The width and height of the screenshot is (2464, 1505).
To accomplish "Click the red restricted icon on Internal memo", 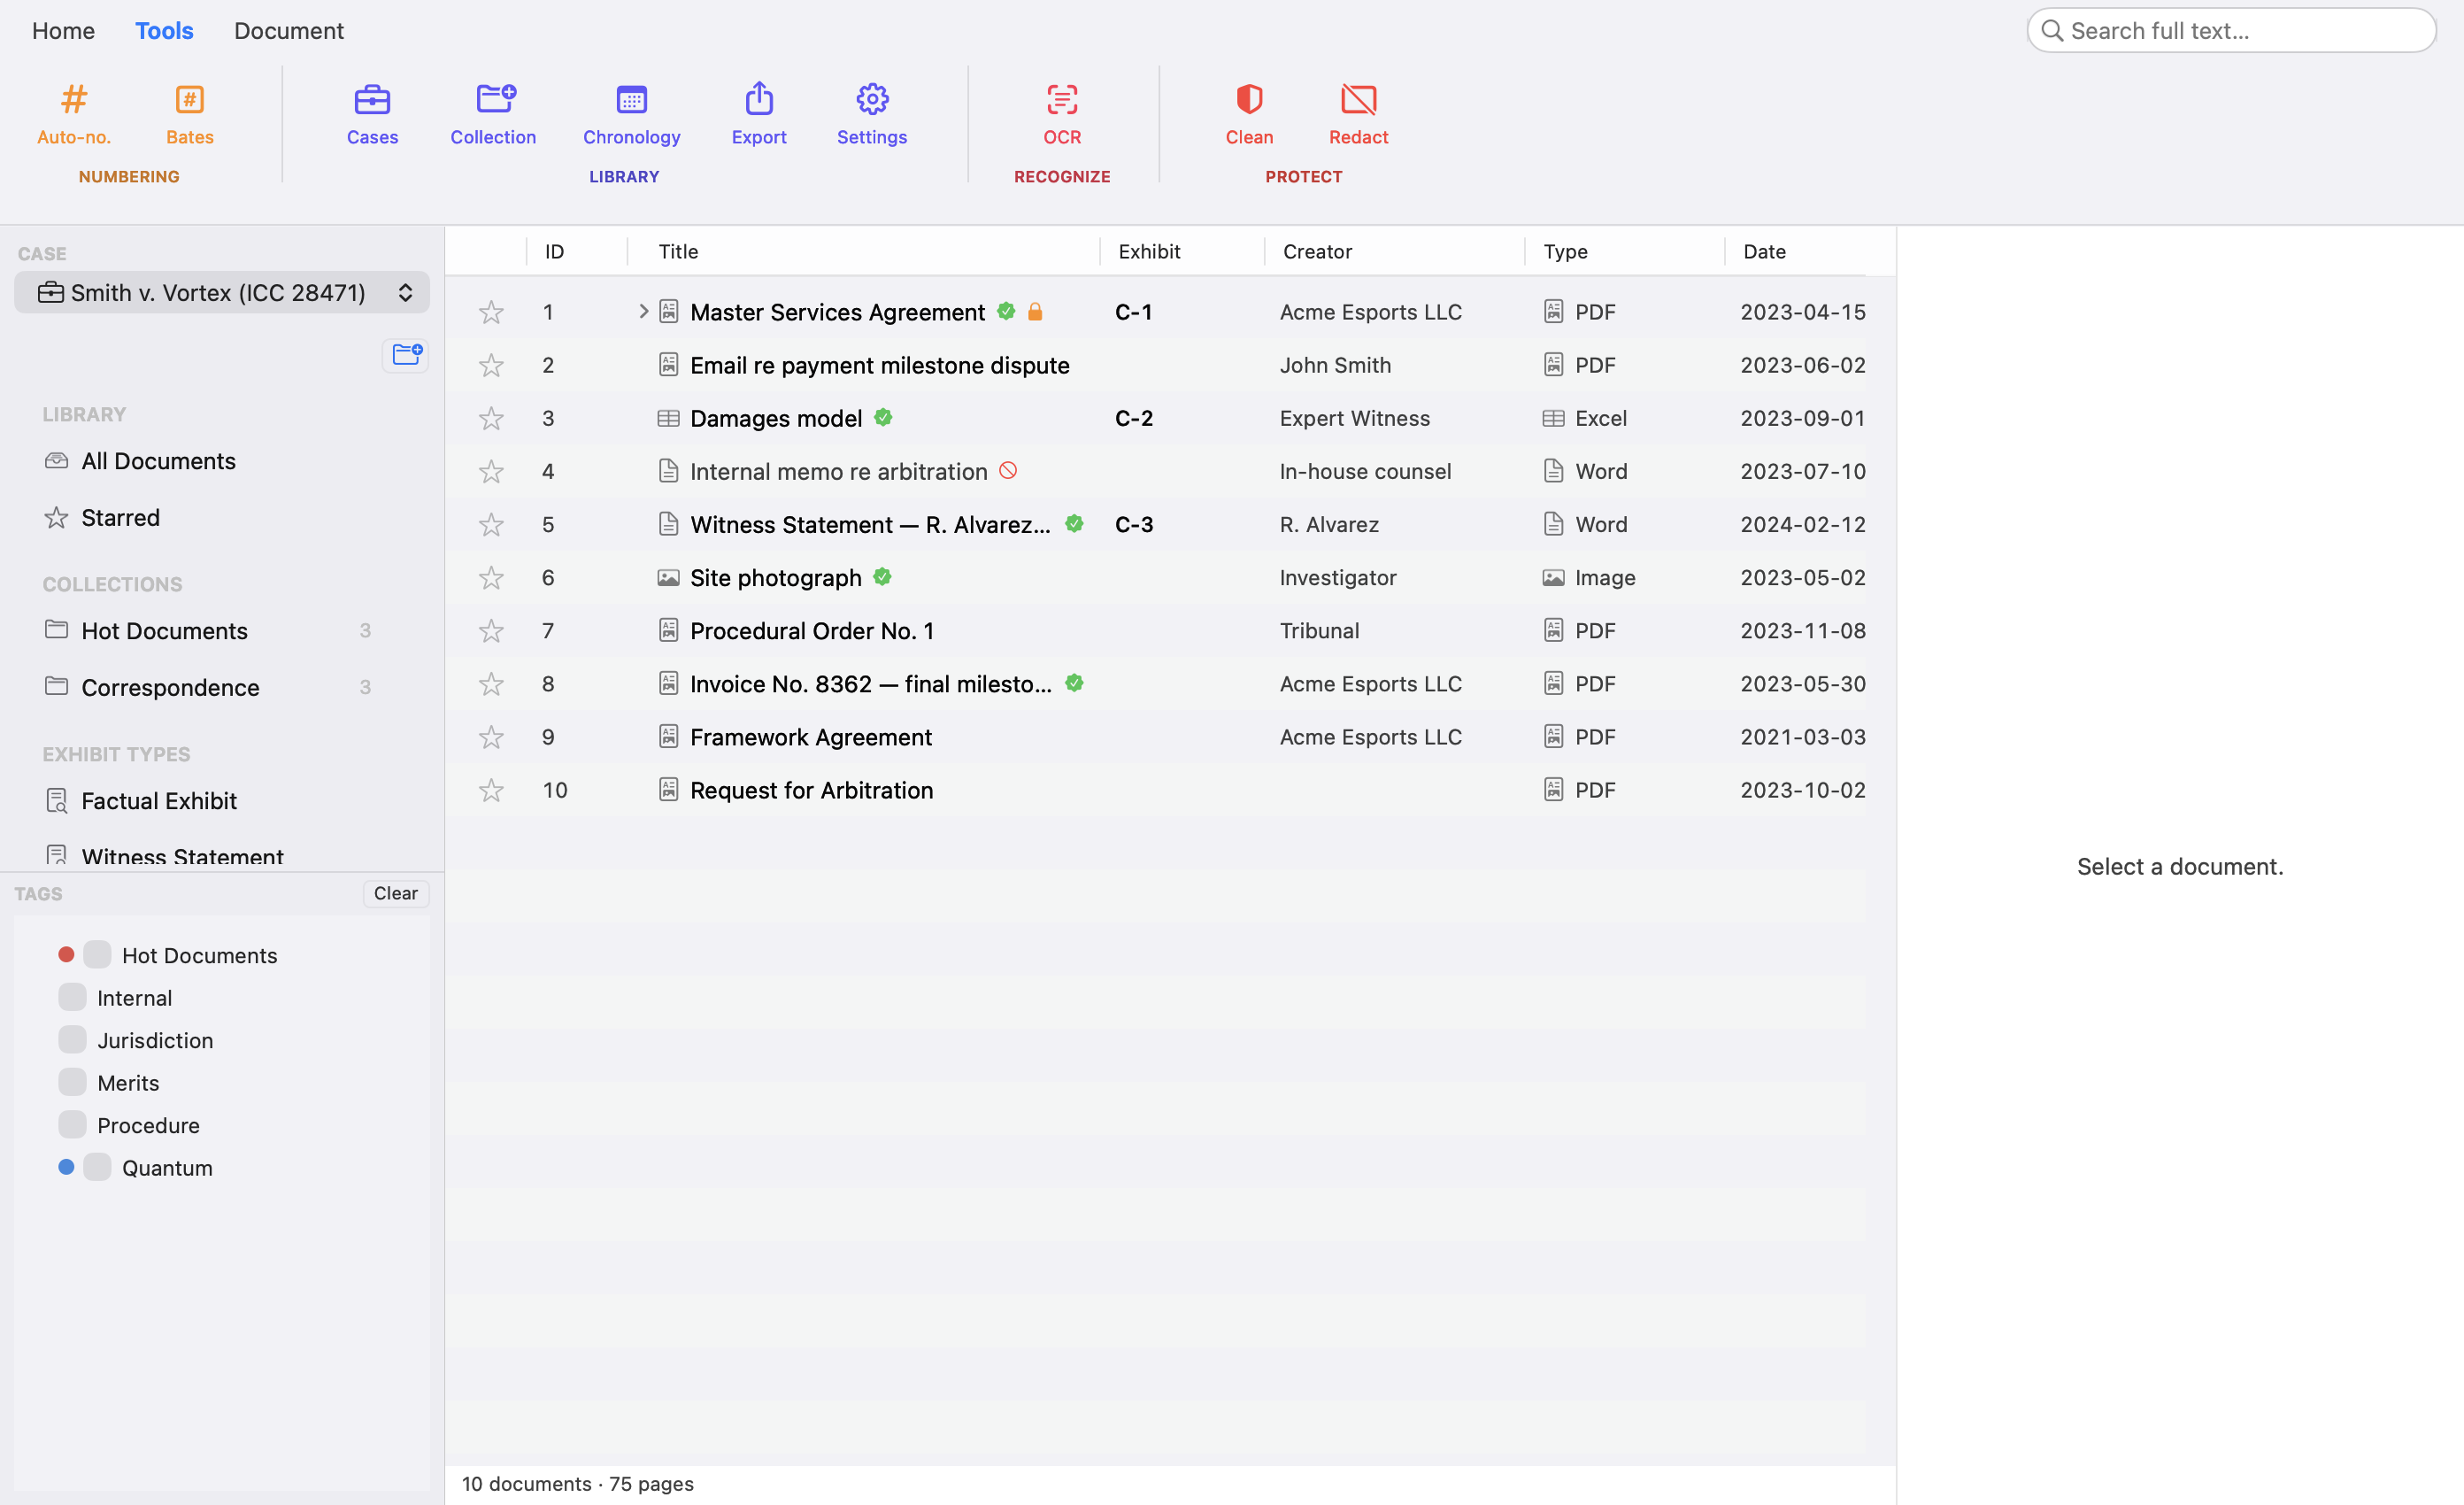I will 1008,470.
